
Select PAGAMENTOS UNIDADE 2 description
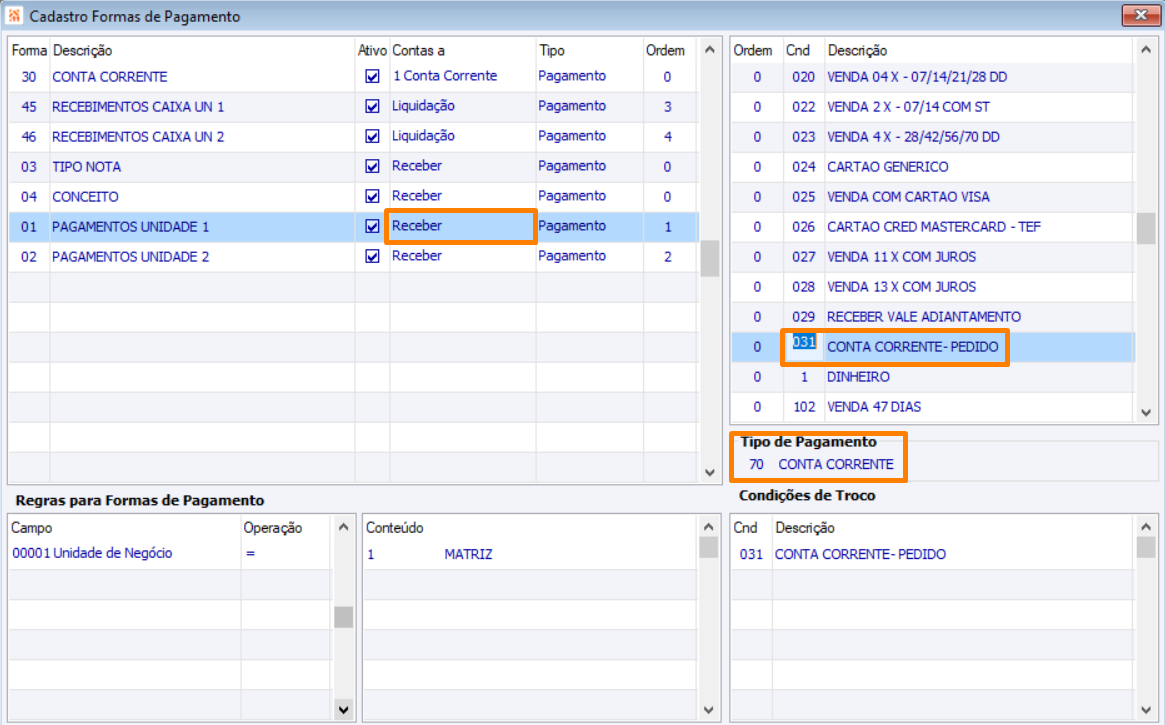point(131,256)
